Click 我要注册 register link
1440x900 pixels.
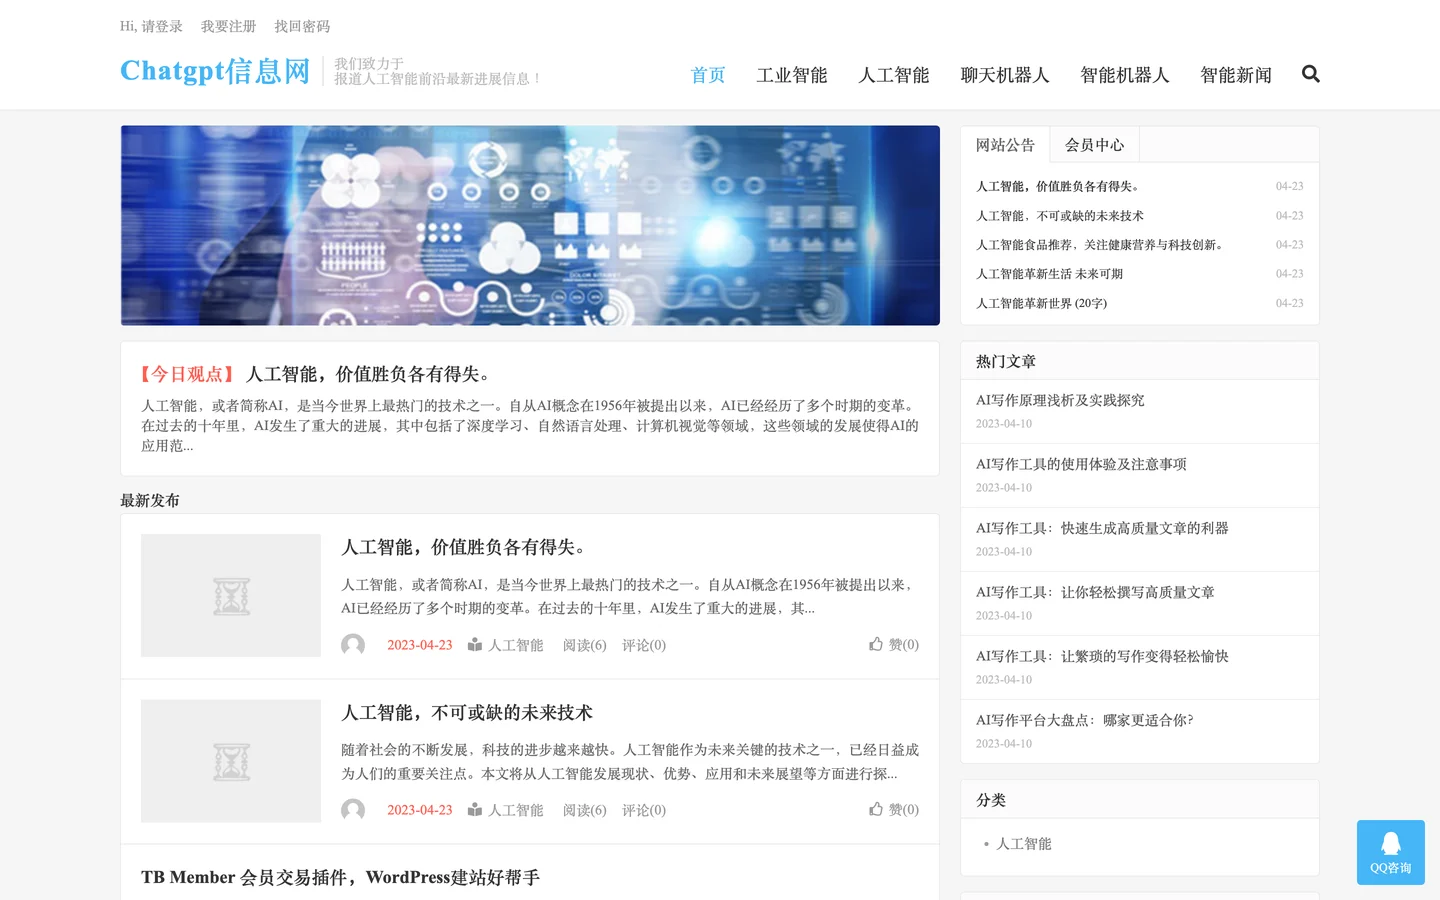(x=228, y=26)
